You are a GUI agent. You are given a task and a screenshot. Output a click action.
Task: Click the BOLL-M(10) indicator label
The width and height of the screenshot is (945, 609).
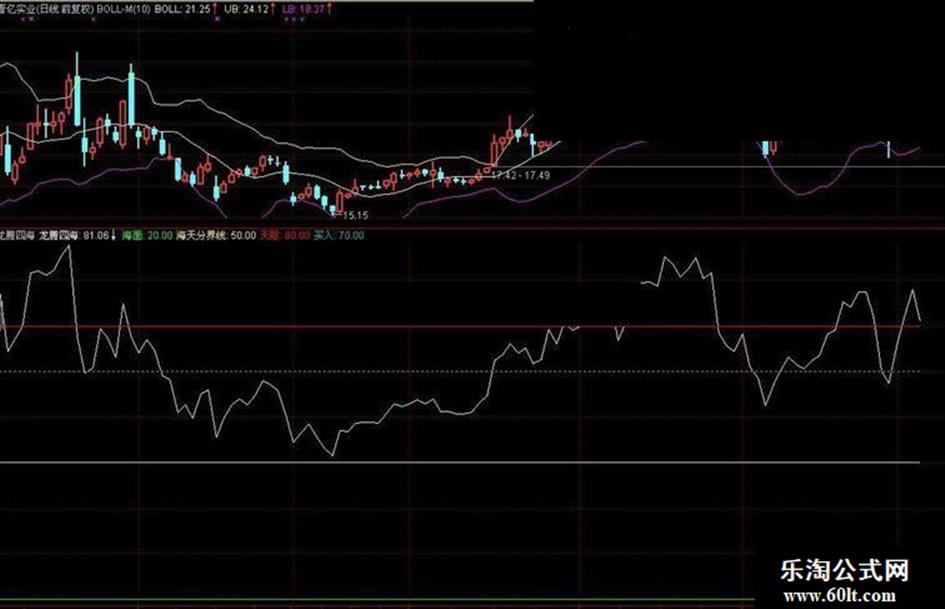tap(124, 9)
